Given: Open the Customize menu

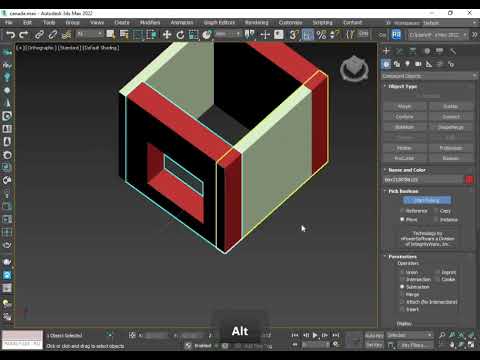Looking at the screenshot, I should click(x=290, y=23).
